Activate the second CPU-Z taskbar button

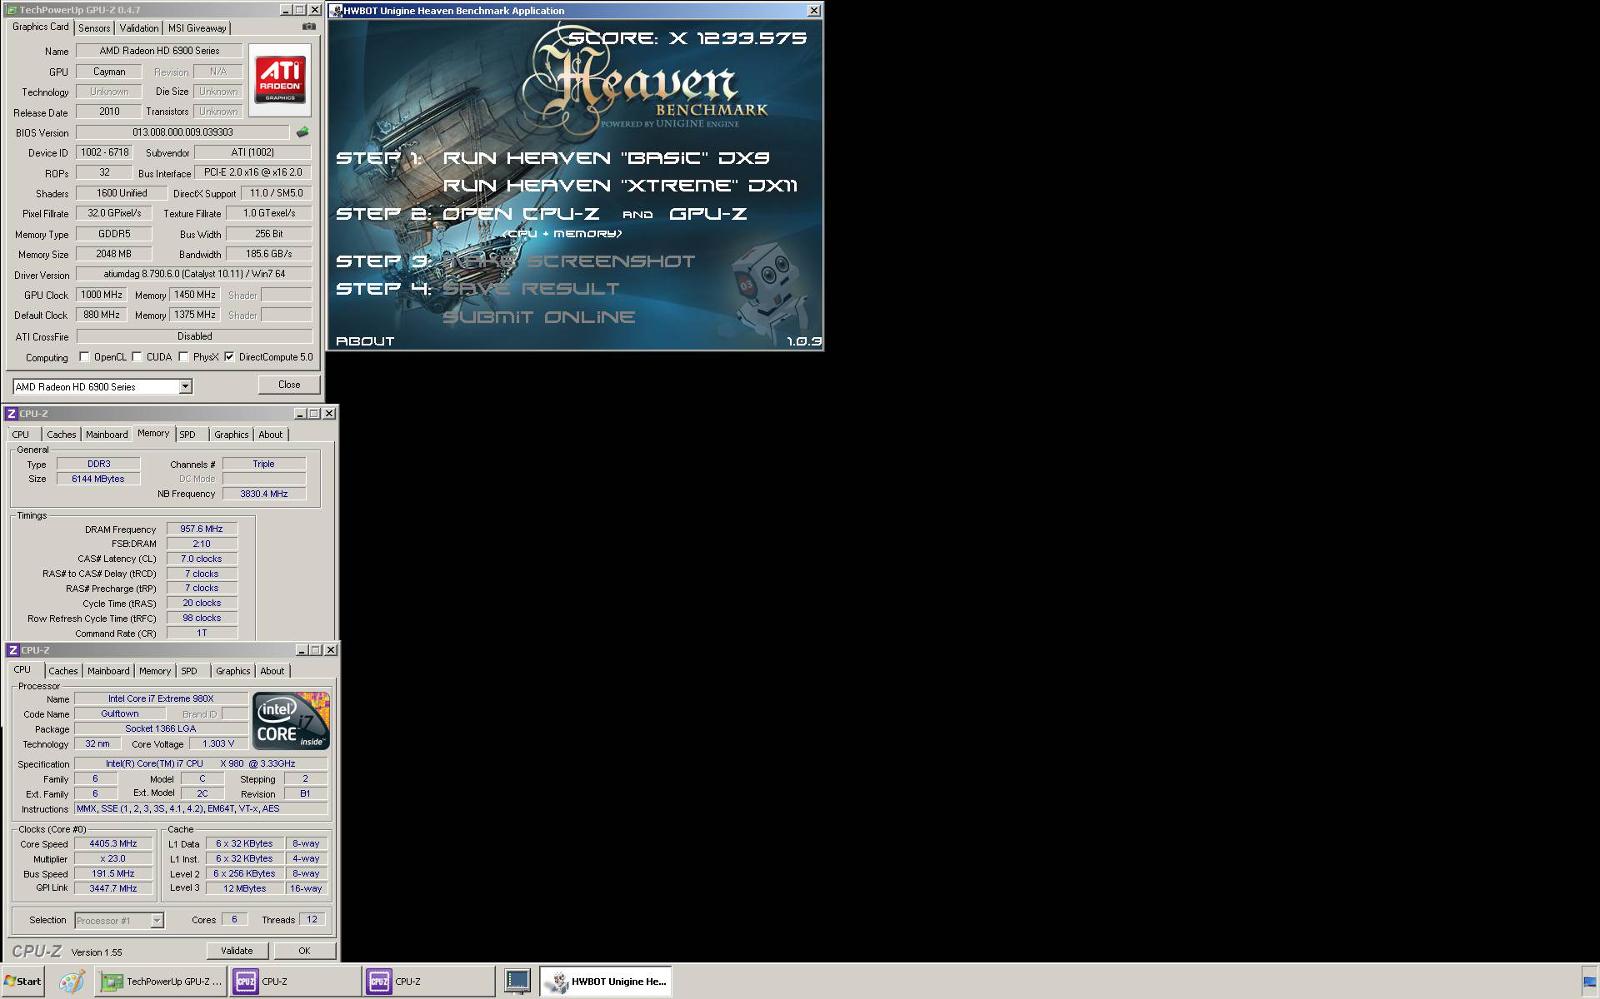point(429,981)
